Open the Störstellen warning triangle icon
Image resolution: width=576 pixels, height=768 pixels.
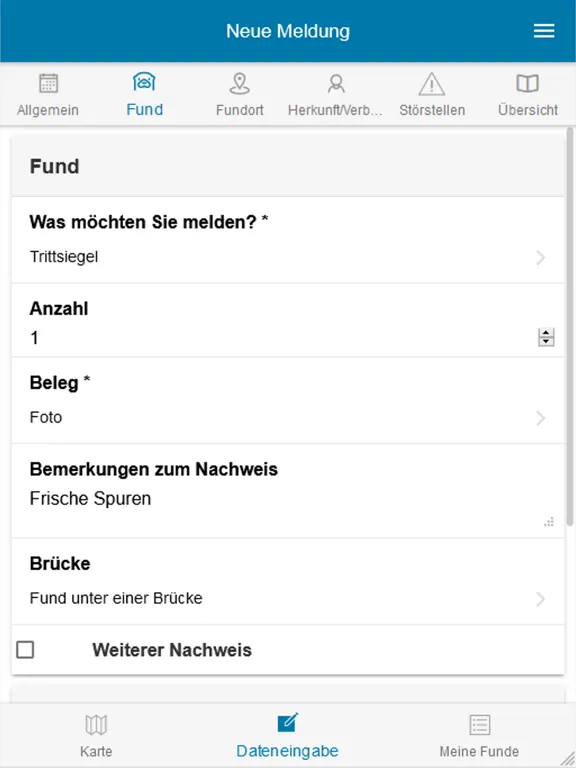click(432, 84)
